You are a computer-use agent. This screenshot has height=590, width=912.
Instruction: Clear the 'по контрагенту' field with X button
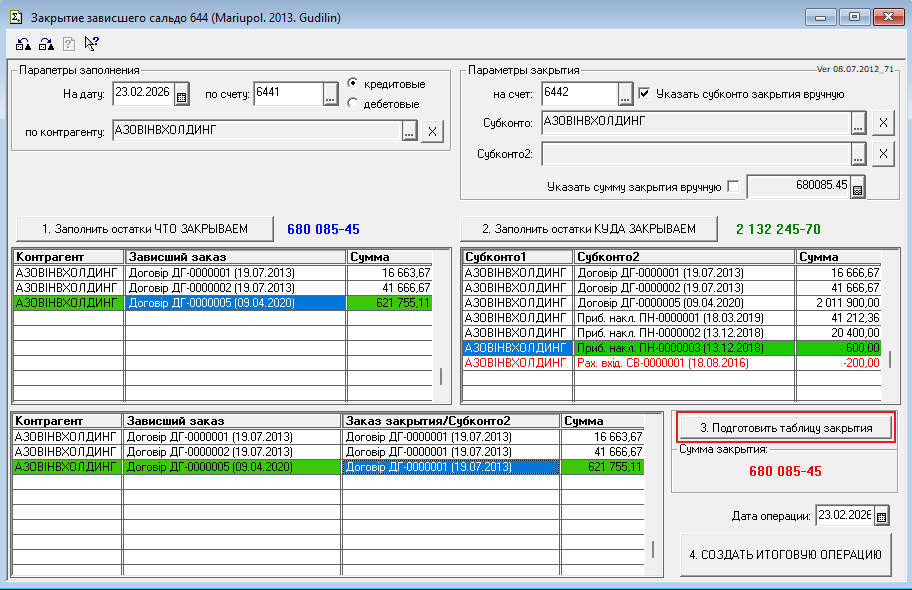point(432,131)
